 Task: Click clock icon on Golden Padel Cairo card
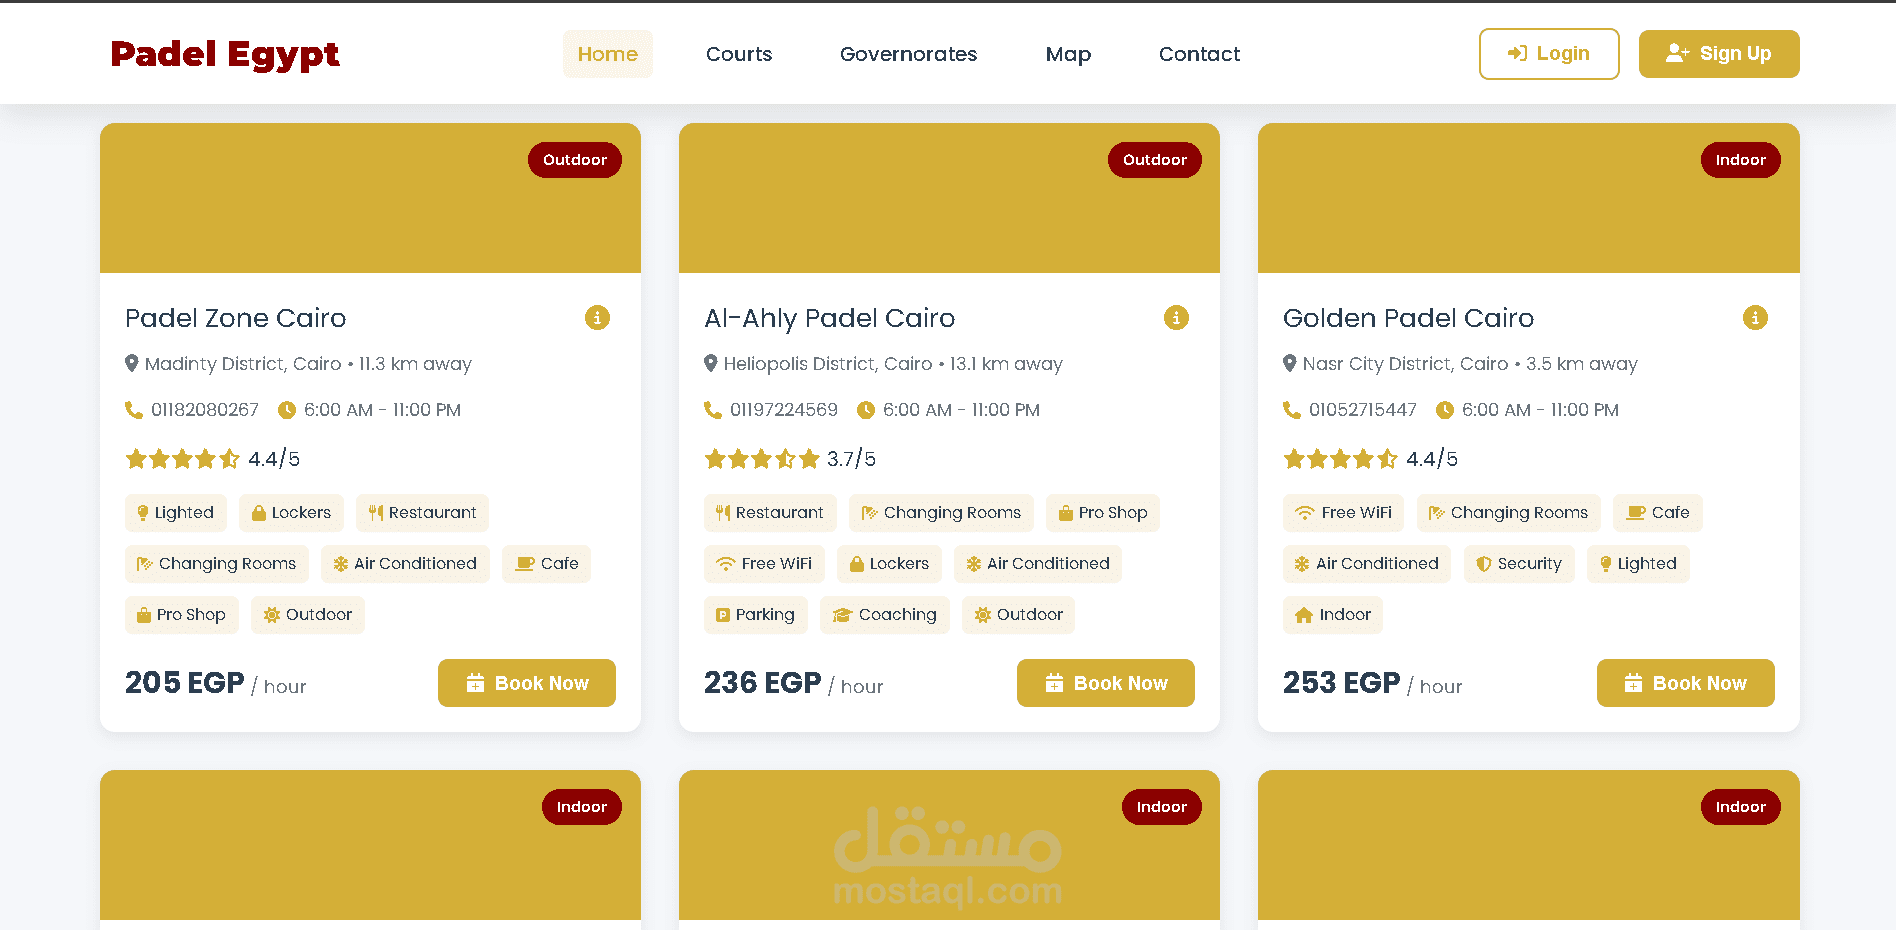point(1445,410)
